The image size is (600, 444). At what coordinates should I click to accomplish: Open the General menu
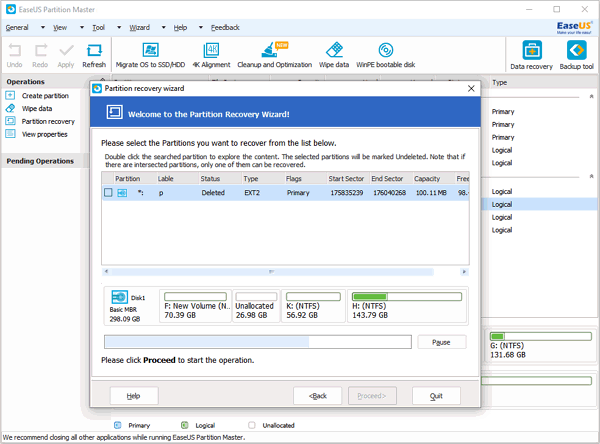[17, 28]
